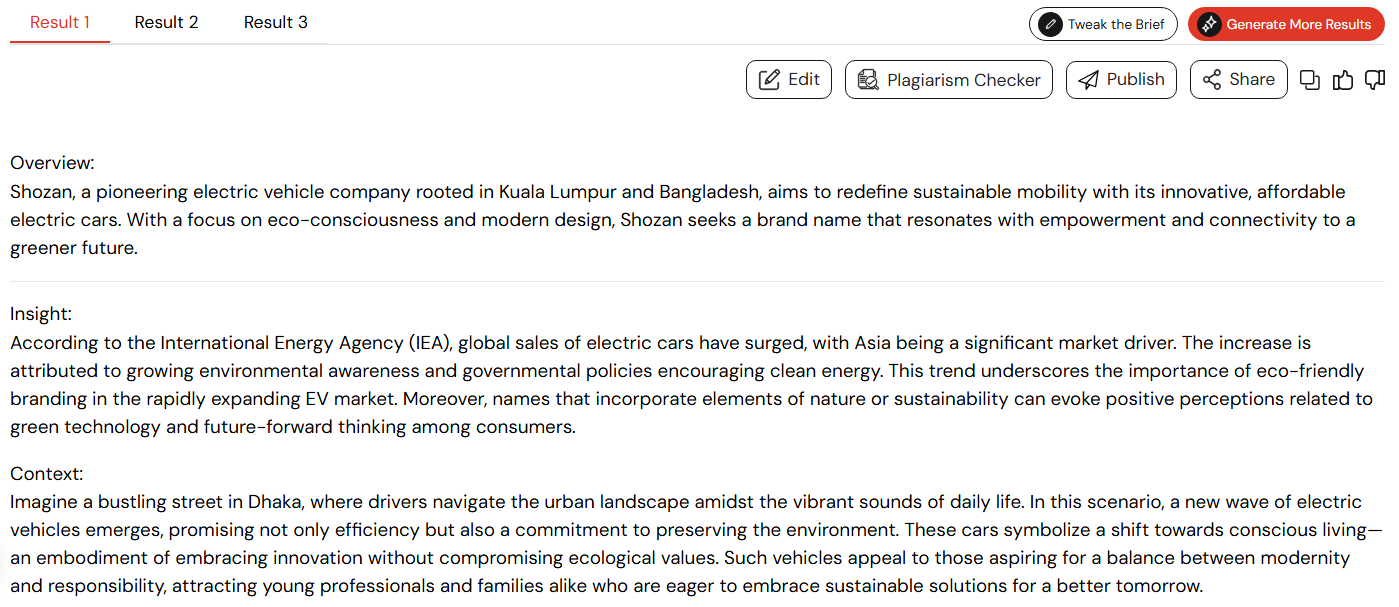Click the Overview heading
This screenshot has height=607, width=1399.
click(52, 163)
